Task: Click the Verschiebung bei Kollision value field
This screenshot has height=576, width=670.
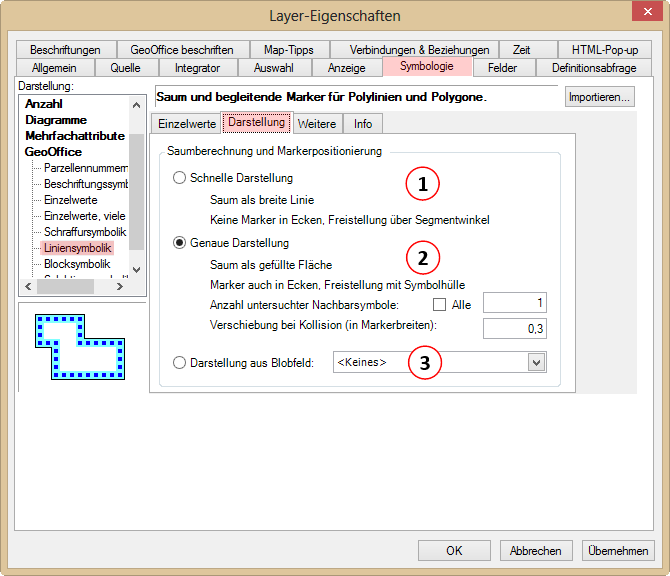Action: point(514,328)
